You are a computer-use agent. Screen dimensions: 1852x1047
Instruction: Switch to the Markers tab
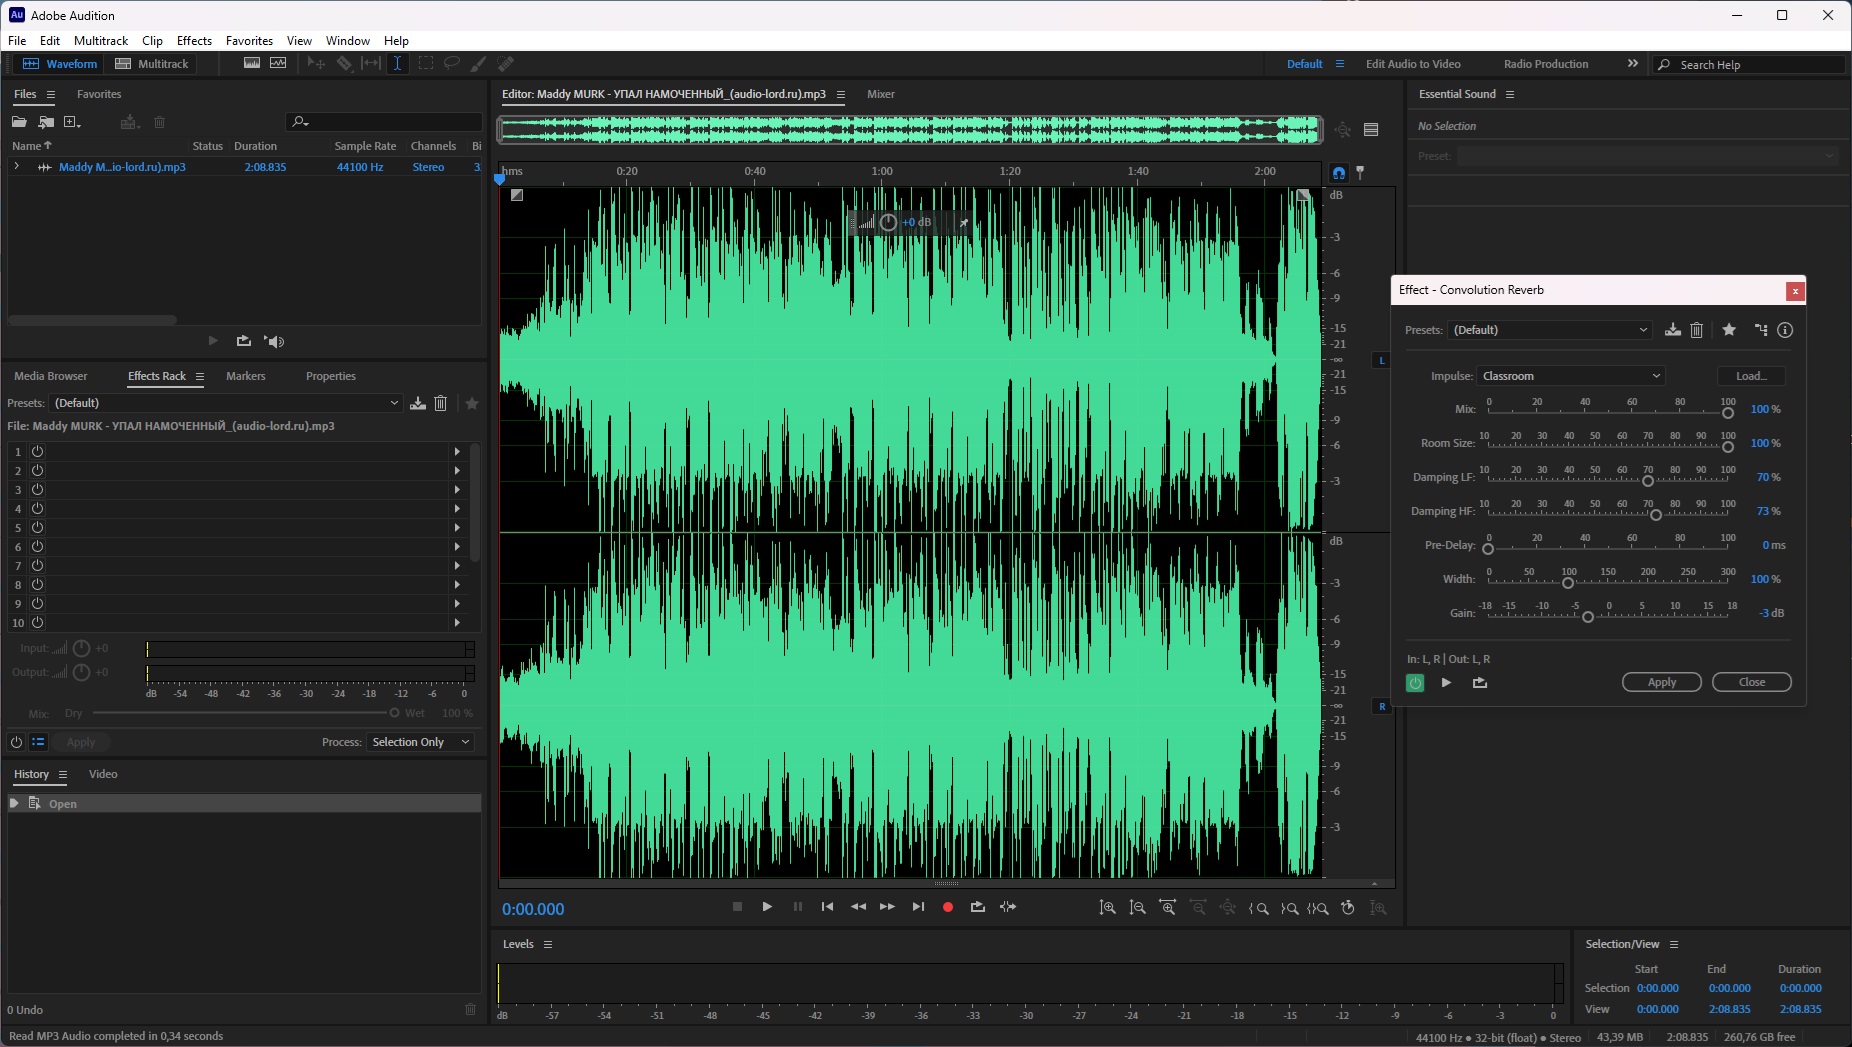coord(245,376)
